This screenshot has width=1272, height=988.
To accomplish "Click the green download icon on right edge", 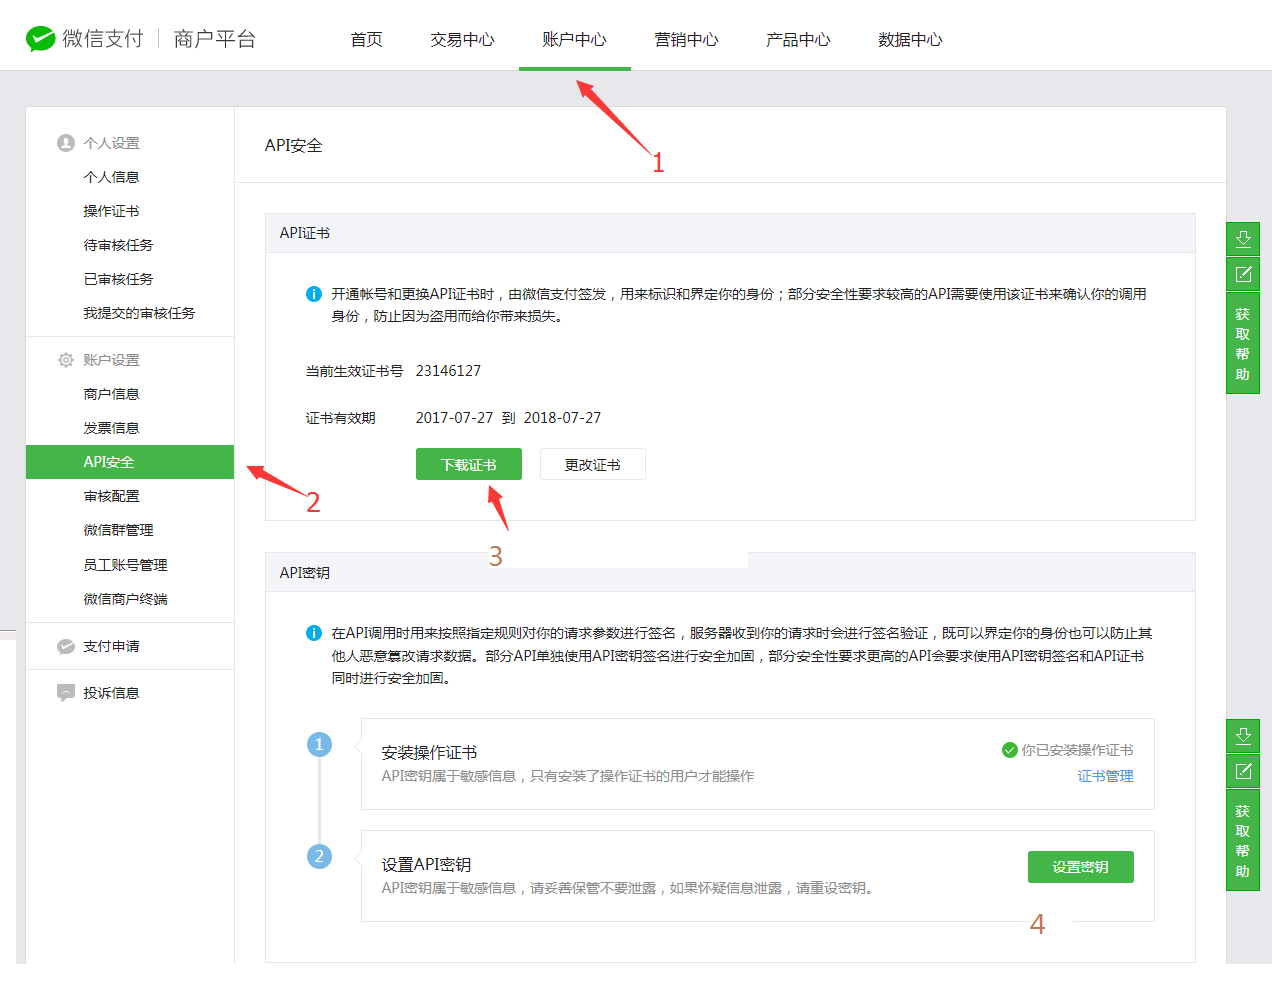I will pos(1243,239).
